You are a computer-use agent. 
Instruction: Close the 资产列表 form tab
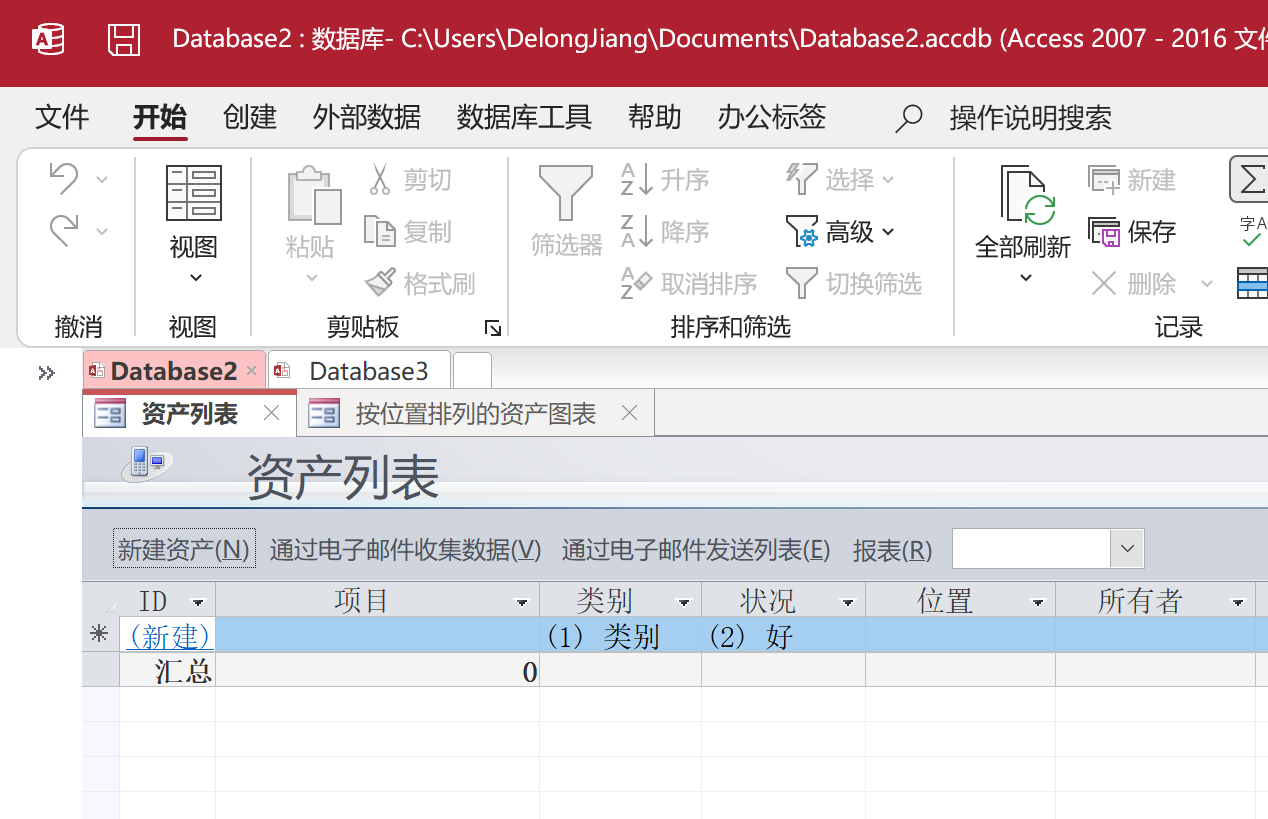tap(271, 413)
